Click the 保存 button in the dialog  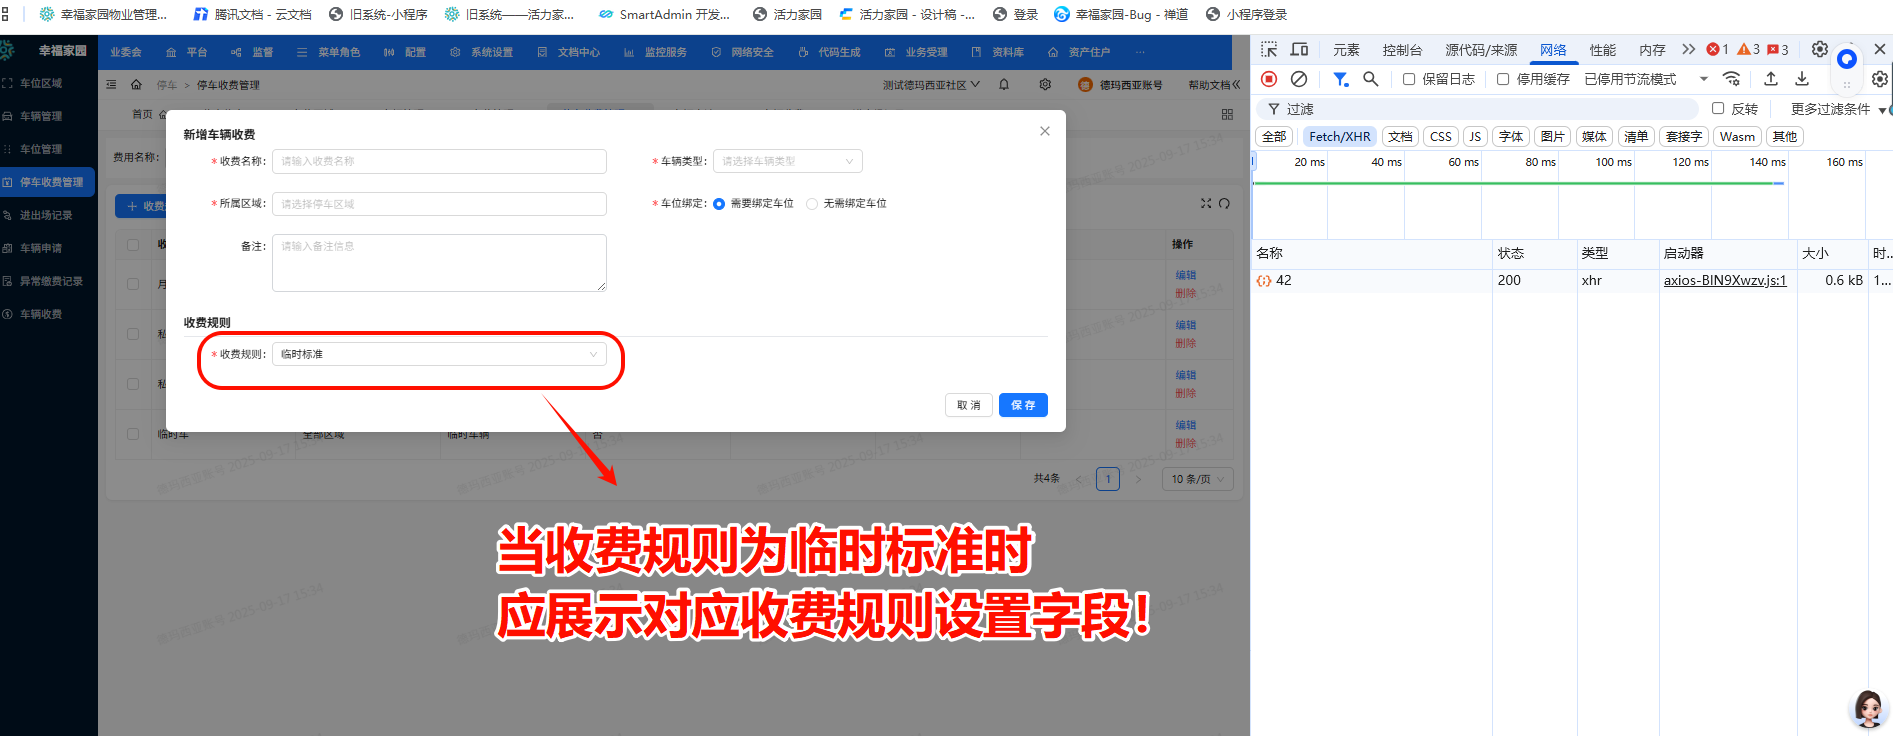tap(1023, 405)
